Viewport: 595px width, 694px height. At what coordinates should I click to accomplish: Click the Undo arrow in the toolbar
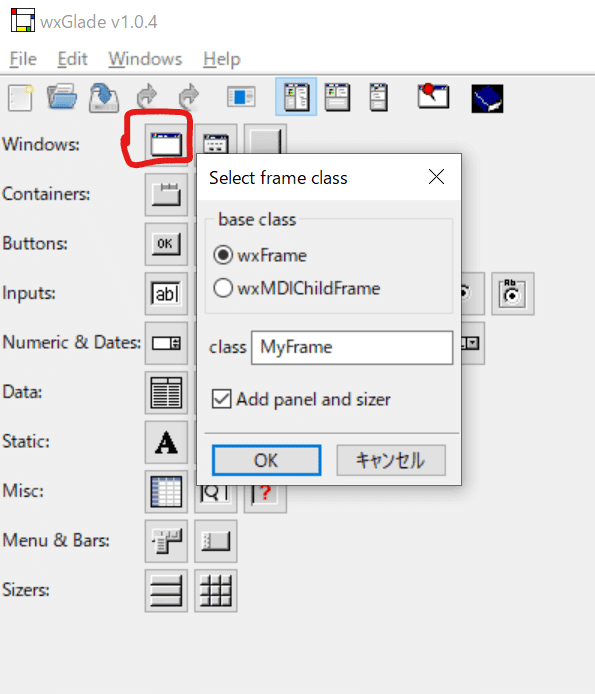pyautogui.click(x=147, y=96)
